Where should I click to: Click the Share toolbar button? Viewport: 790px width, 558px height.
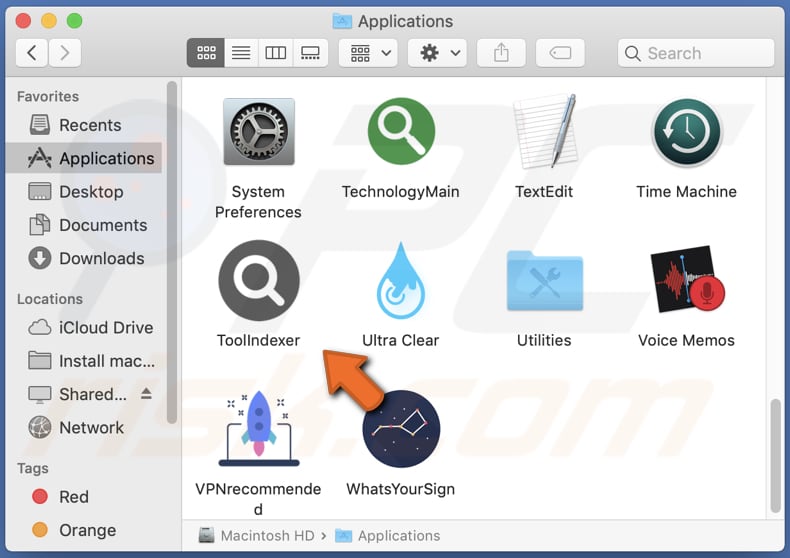pyautogui.click(x=501, y=53)
